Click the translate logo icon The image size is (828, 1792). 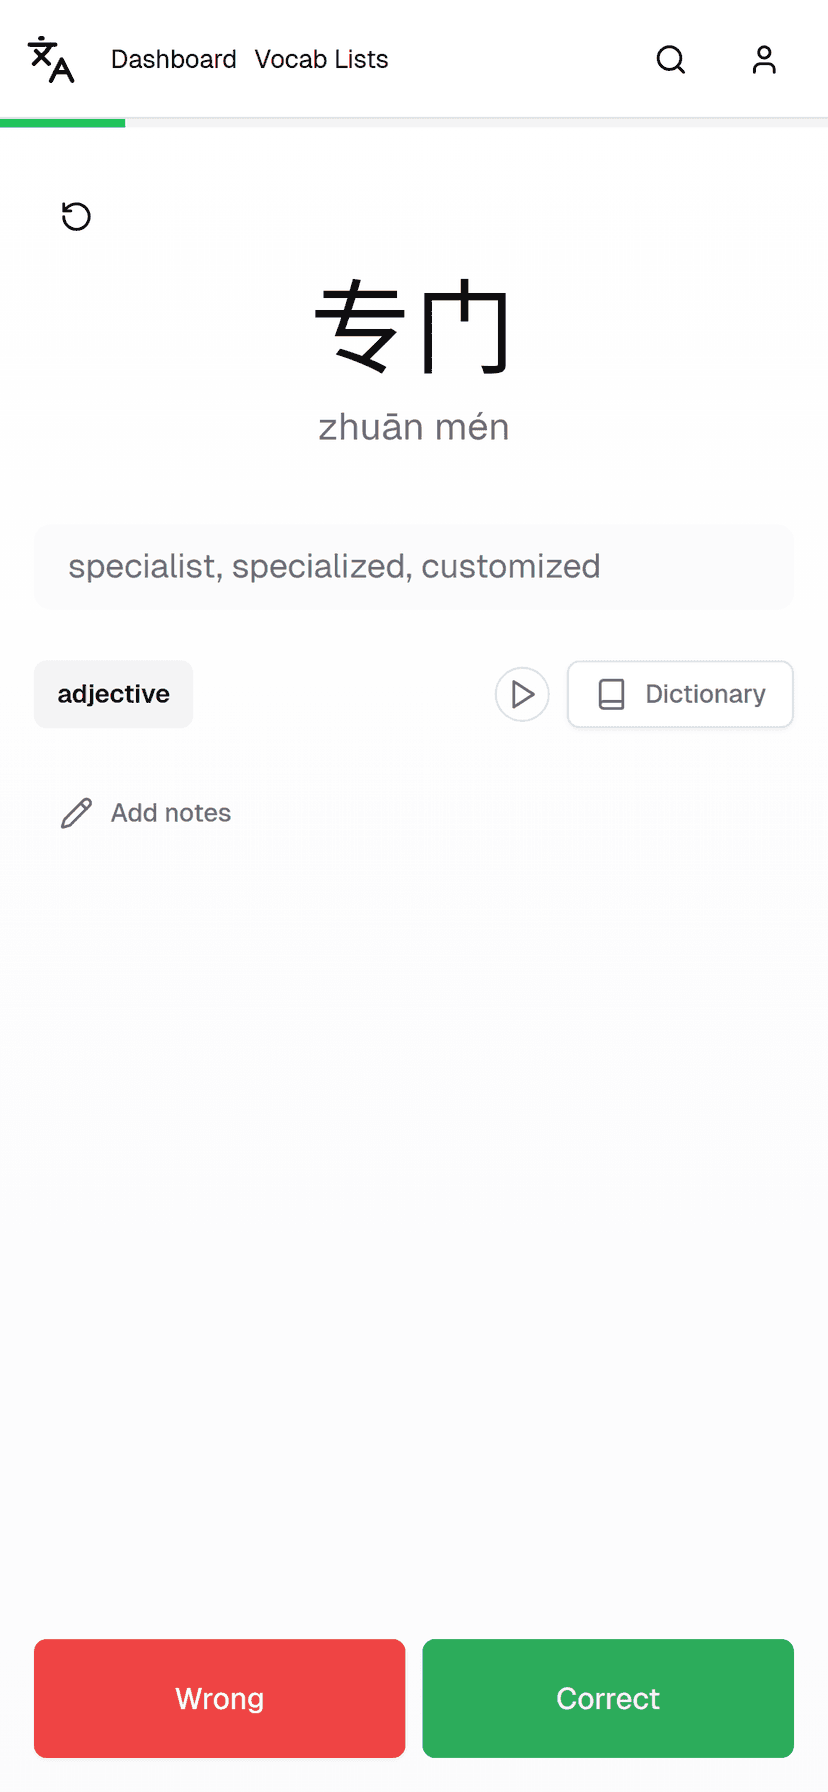51,60
